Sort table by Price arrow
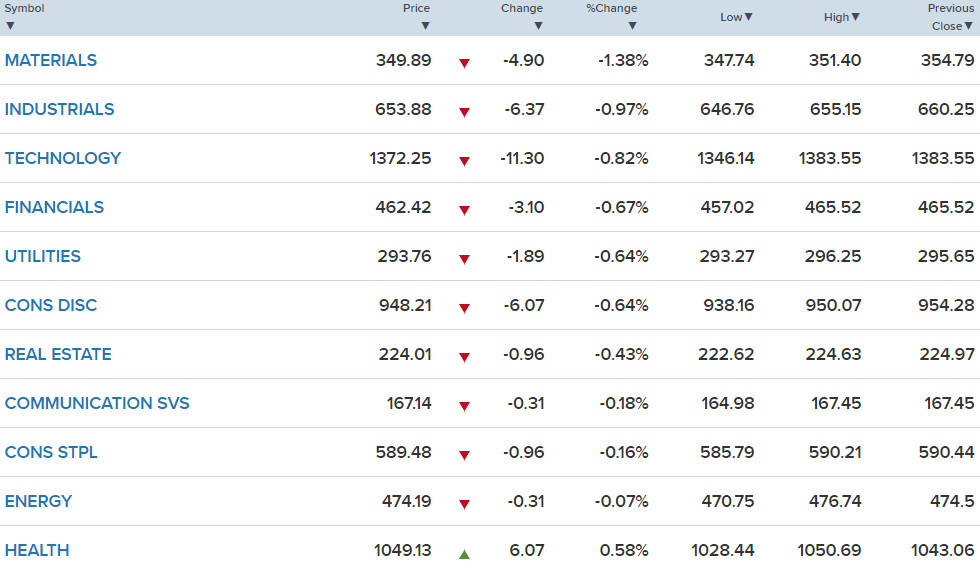The width and height of the screenshot is (980, 561). click(x=425, y=26)
